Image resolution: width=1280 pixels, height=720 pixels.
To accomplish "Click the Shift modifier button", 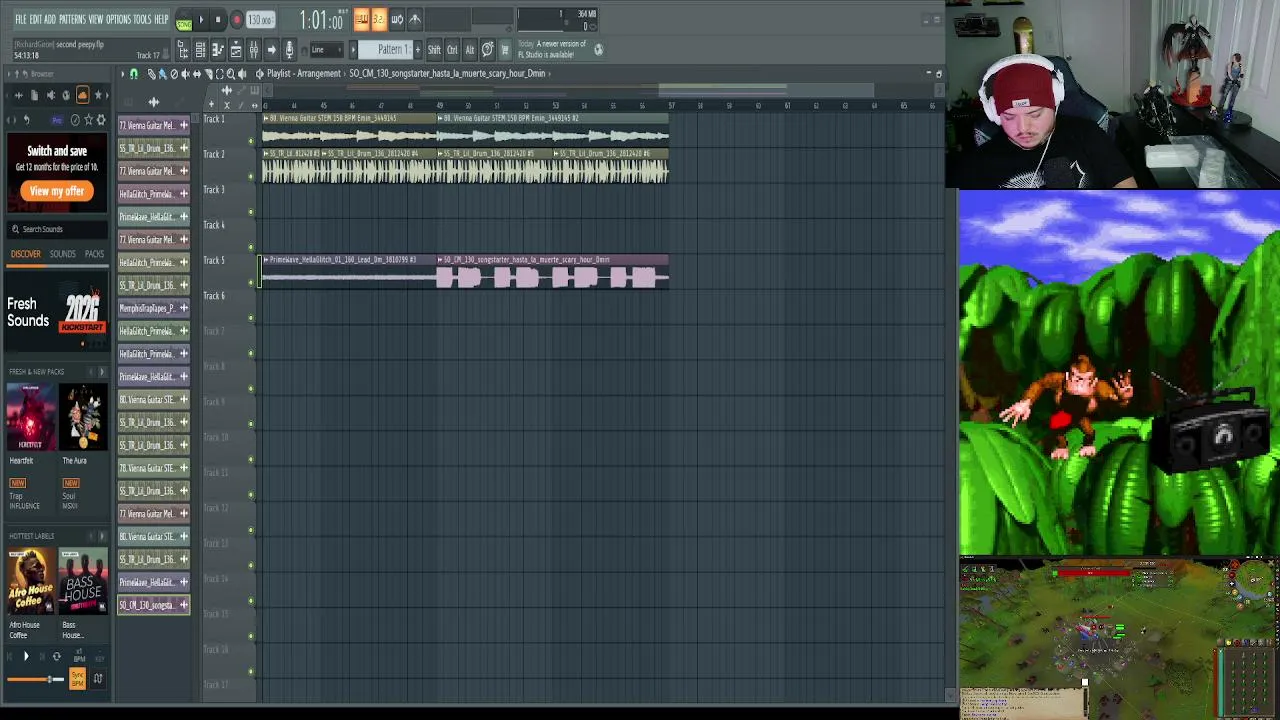I will (x=434, y=49).
